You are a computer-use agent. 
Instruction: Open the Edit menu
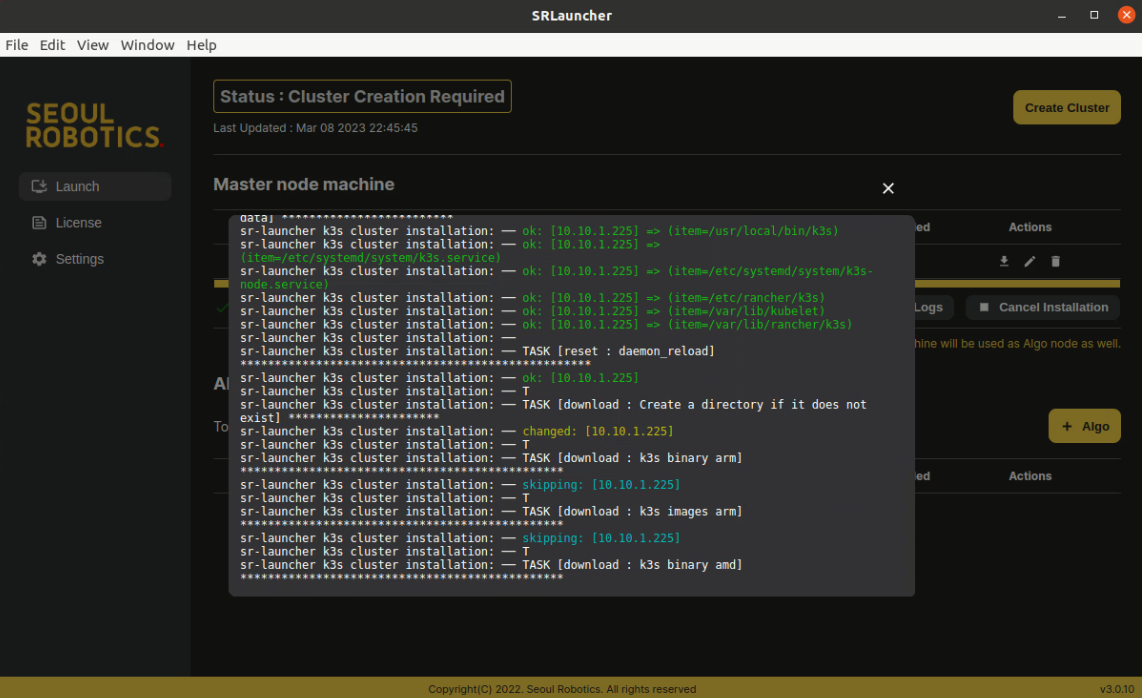click(52, 45)
